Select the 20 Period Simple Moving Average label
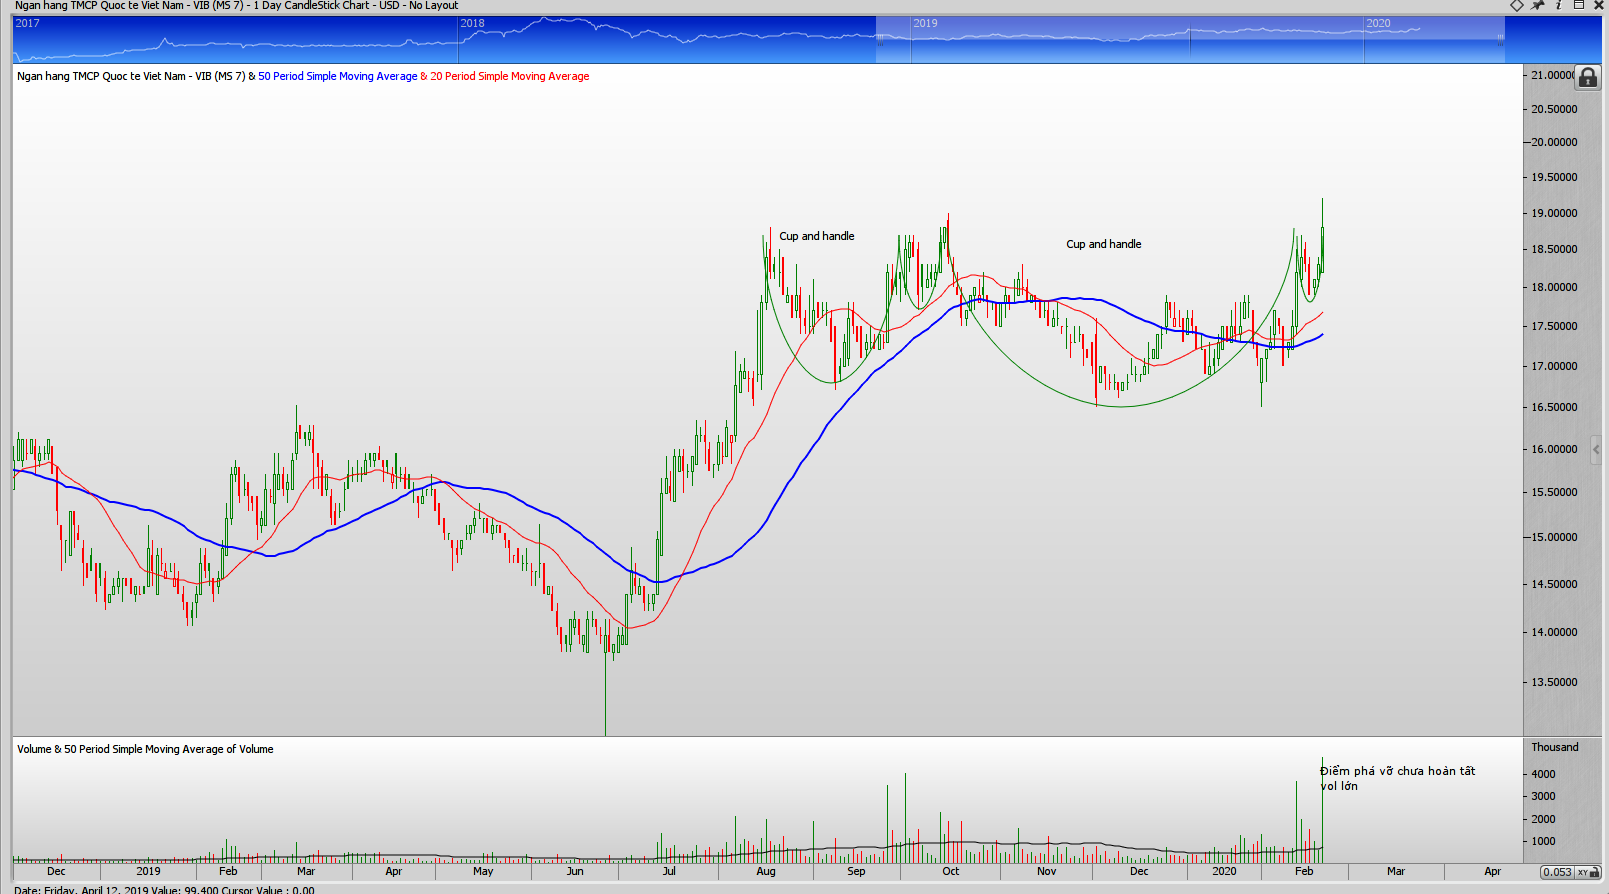This screenshot has height=894, width=1609. pyautogui.click(x=509, y=76)
